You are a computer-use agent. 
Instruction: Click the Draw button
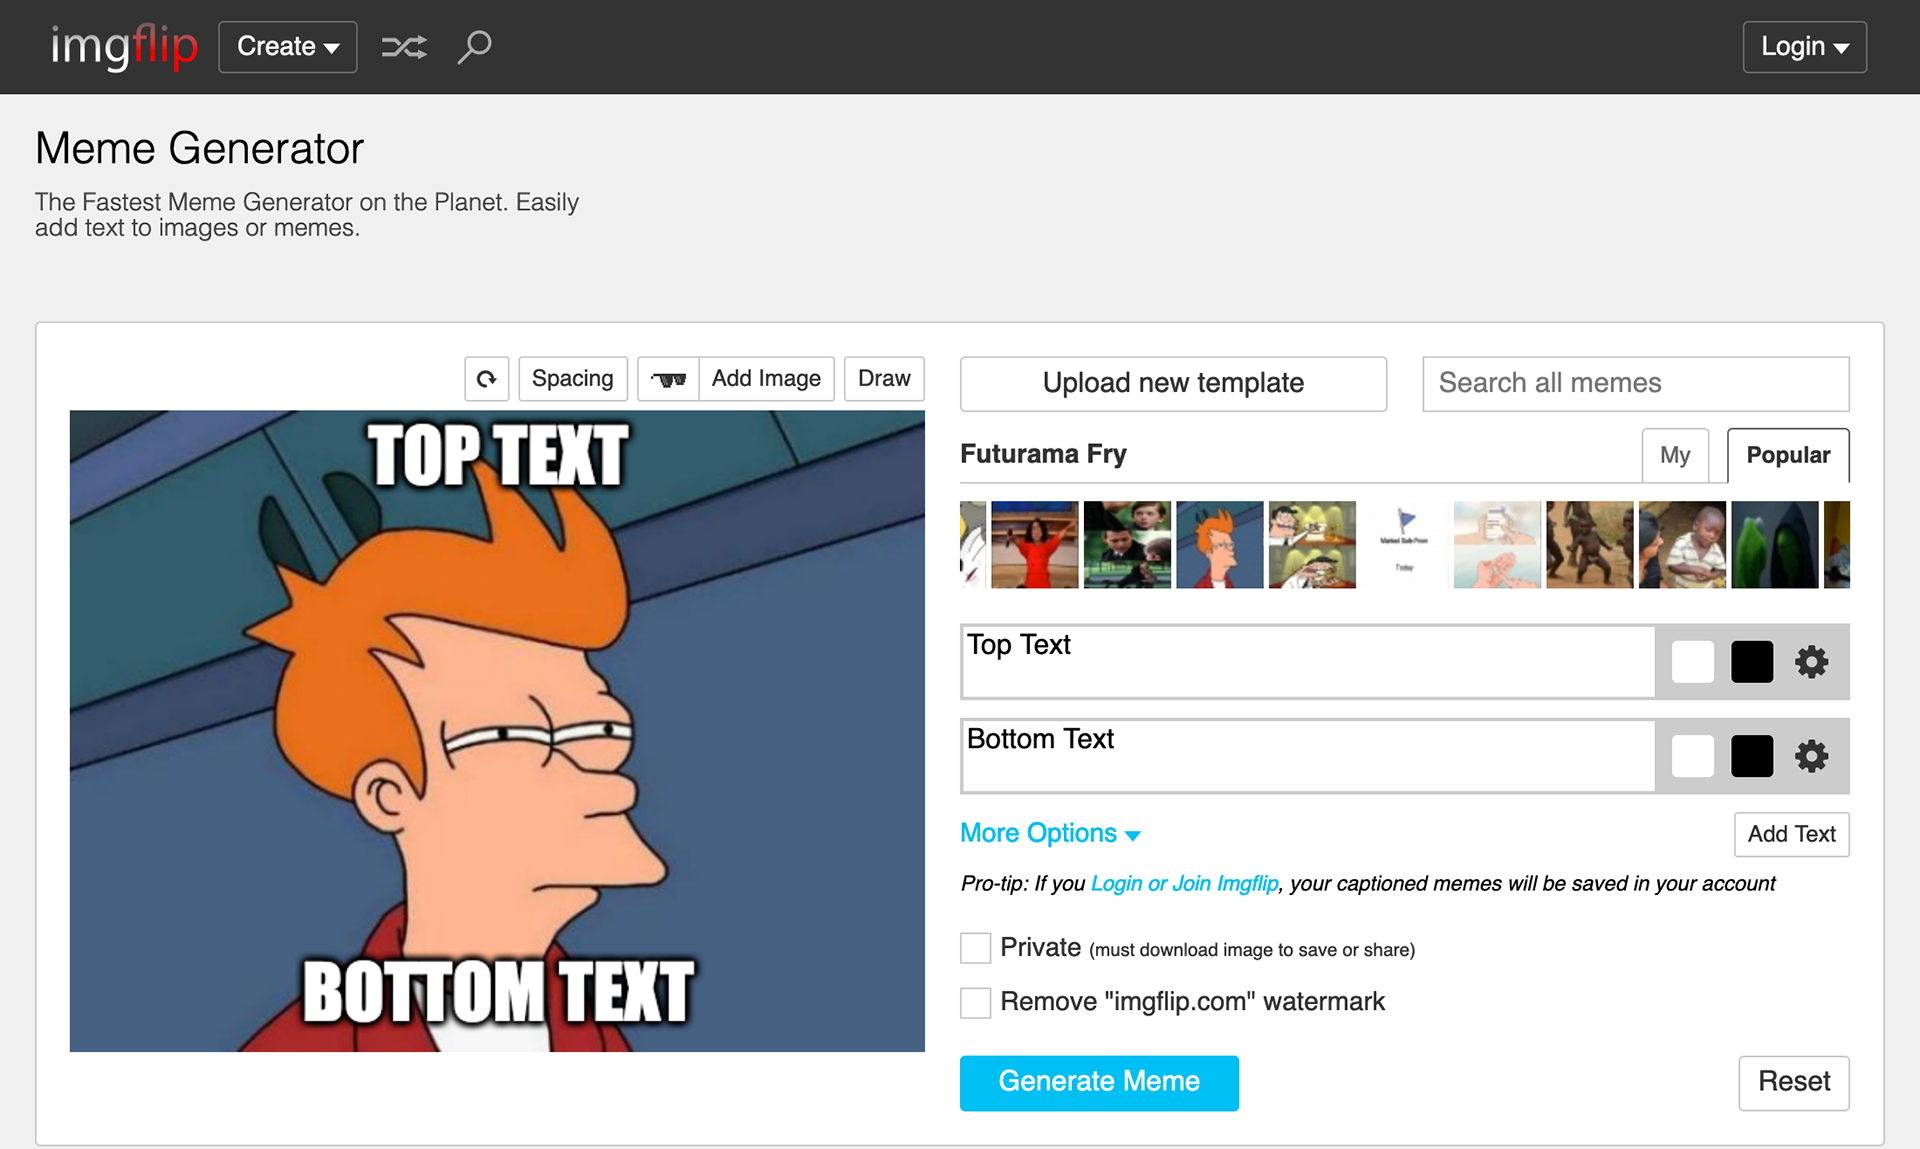884,379
